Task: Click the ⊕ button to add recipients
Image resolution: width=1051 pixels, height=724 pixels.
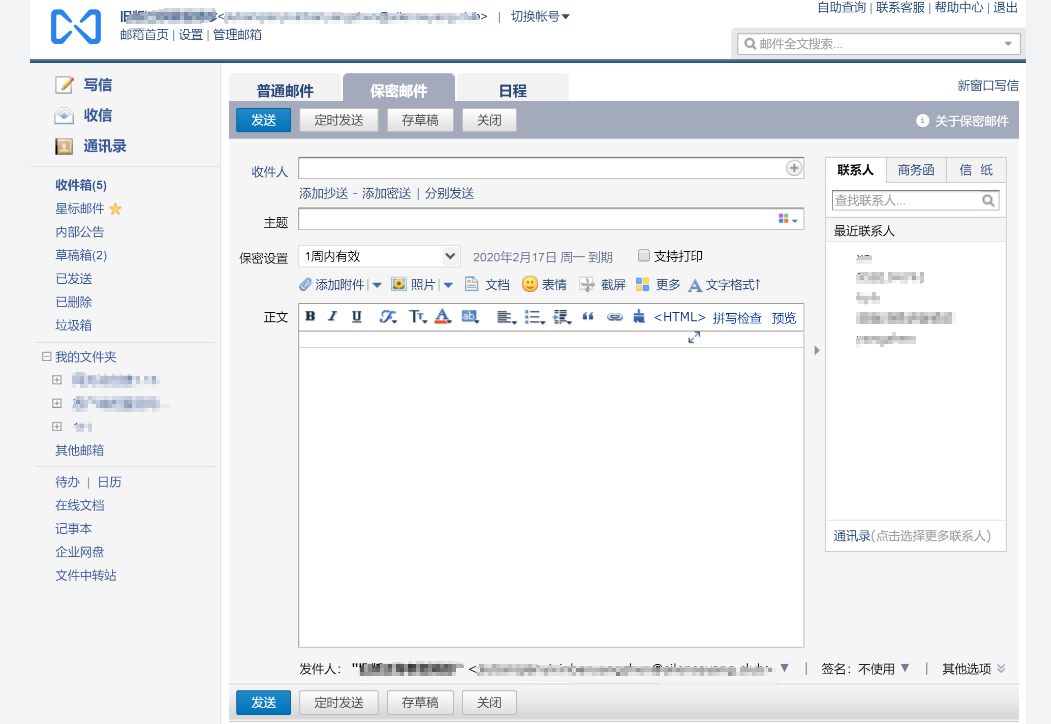Action: 795,167
